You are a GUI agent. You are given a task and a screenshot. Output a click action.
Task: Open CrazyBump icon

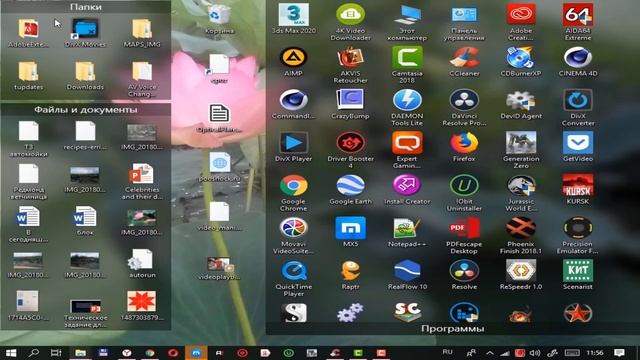click(x=350, y=100)
